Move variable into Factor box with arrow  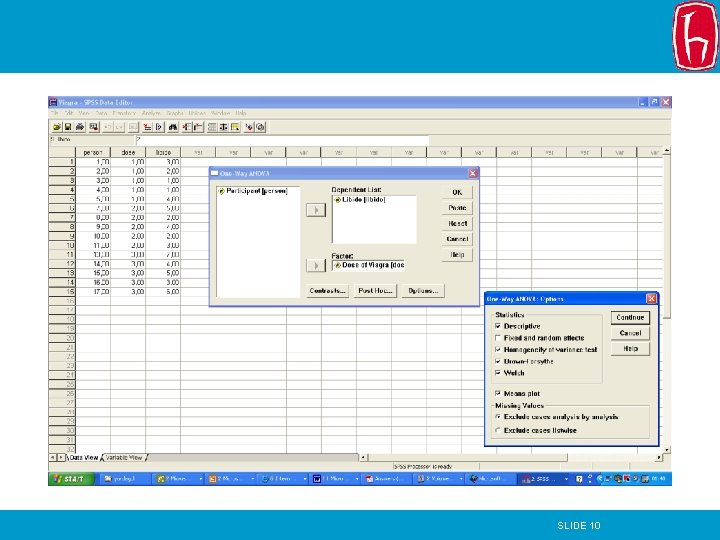click(x=316, y=265)
